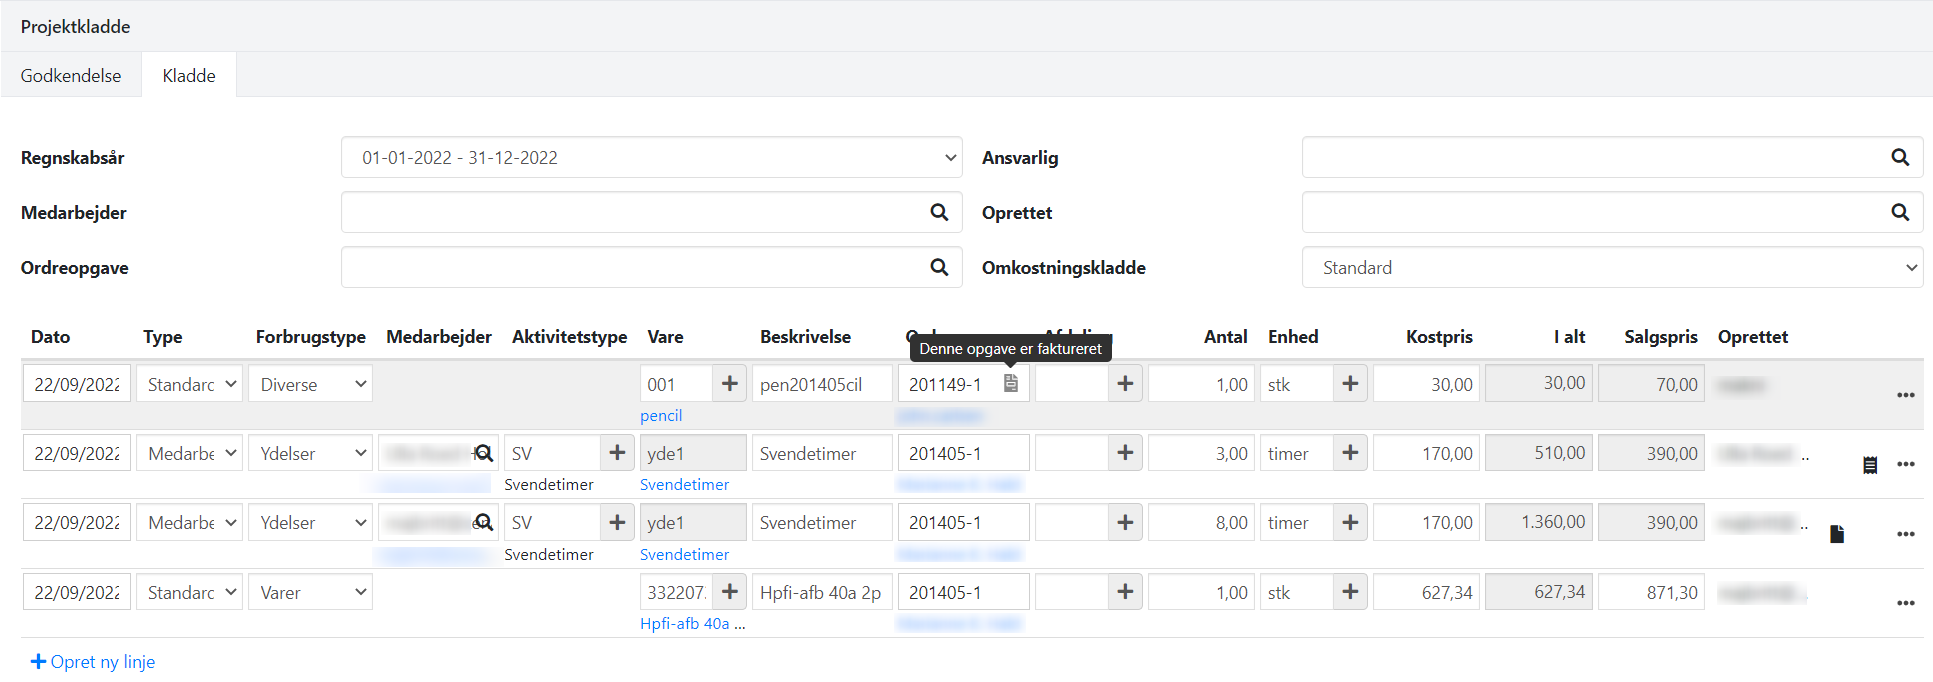The width and height of the screenshot is (1933, 682).
Task: Open the Varer Forbrugstype dropdown
Action: pos(310,592)
